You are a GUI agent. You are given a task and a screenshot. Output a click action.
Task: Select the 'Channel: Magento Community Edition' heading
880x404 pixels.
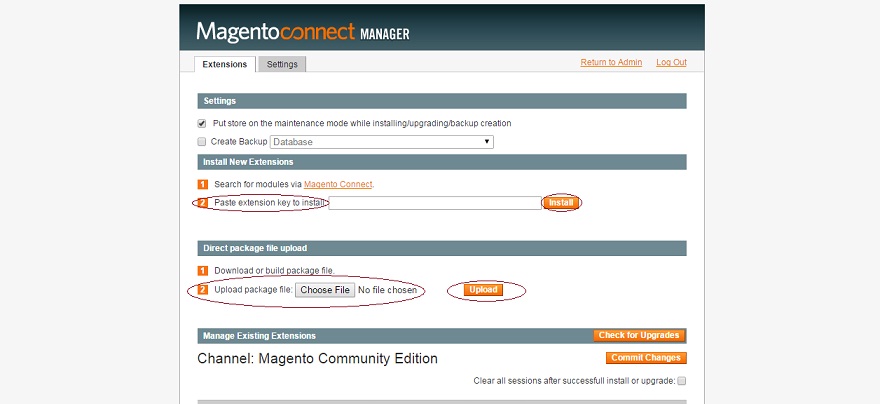[318, 359]
